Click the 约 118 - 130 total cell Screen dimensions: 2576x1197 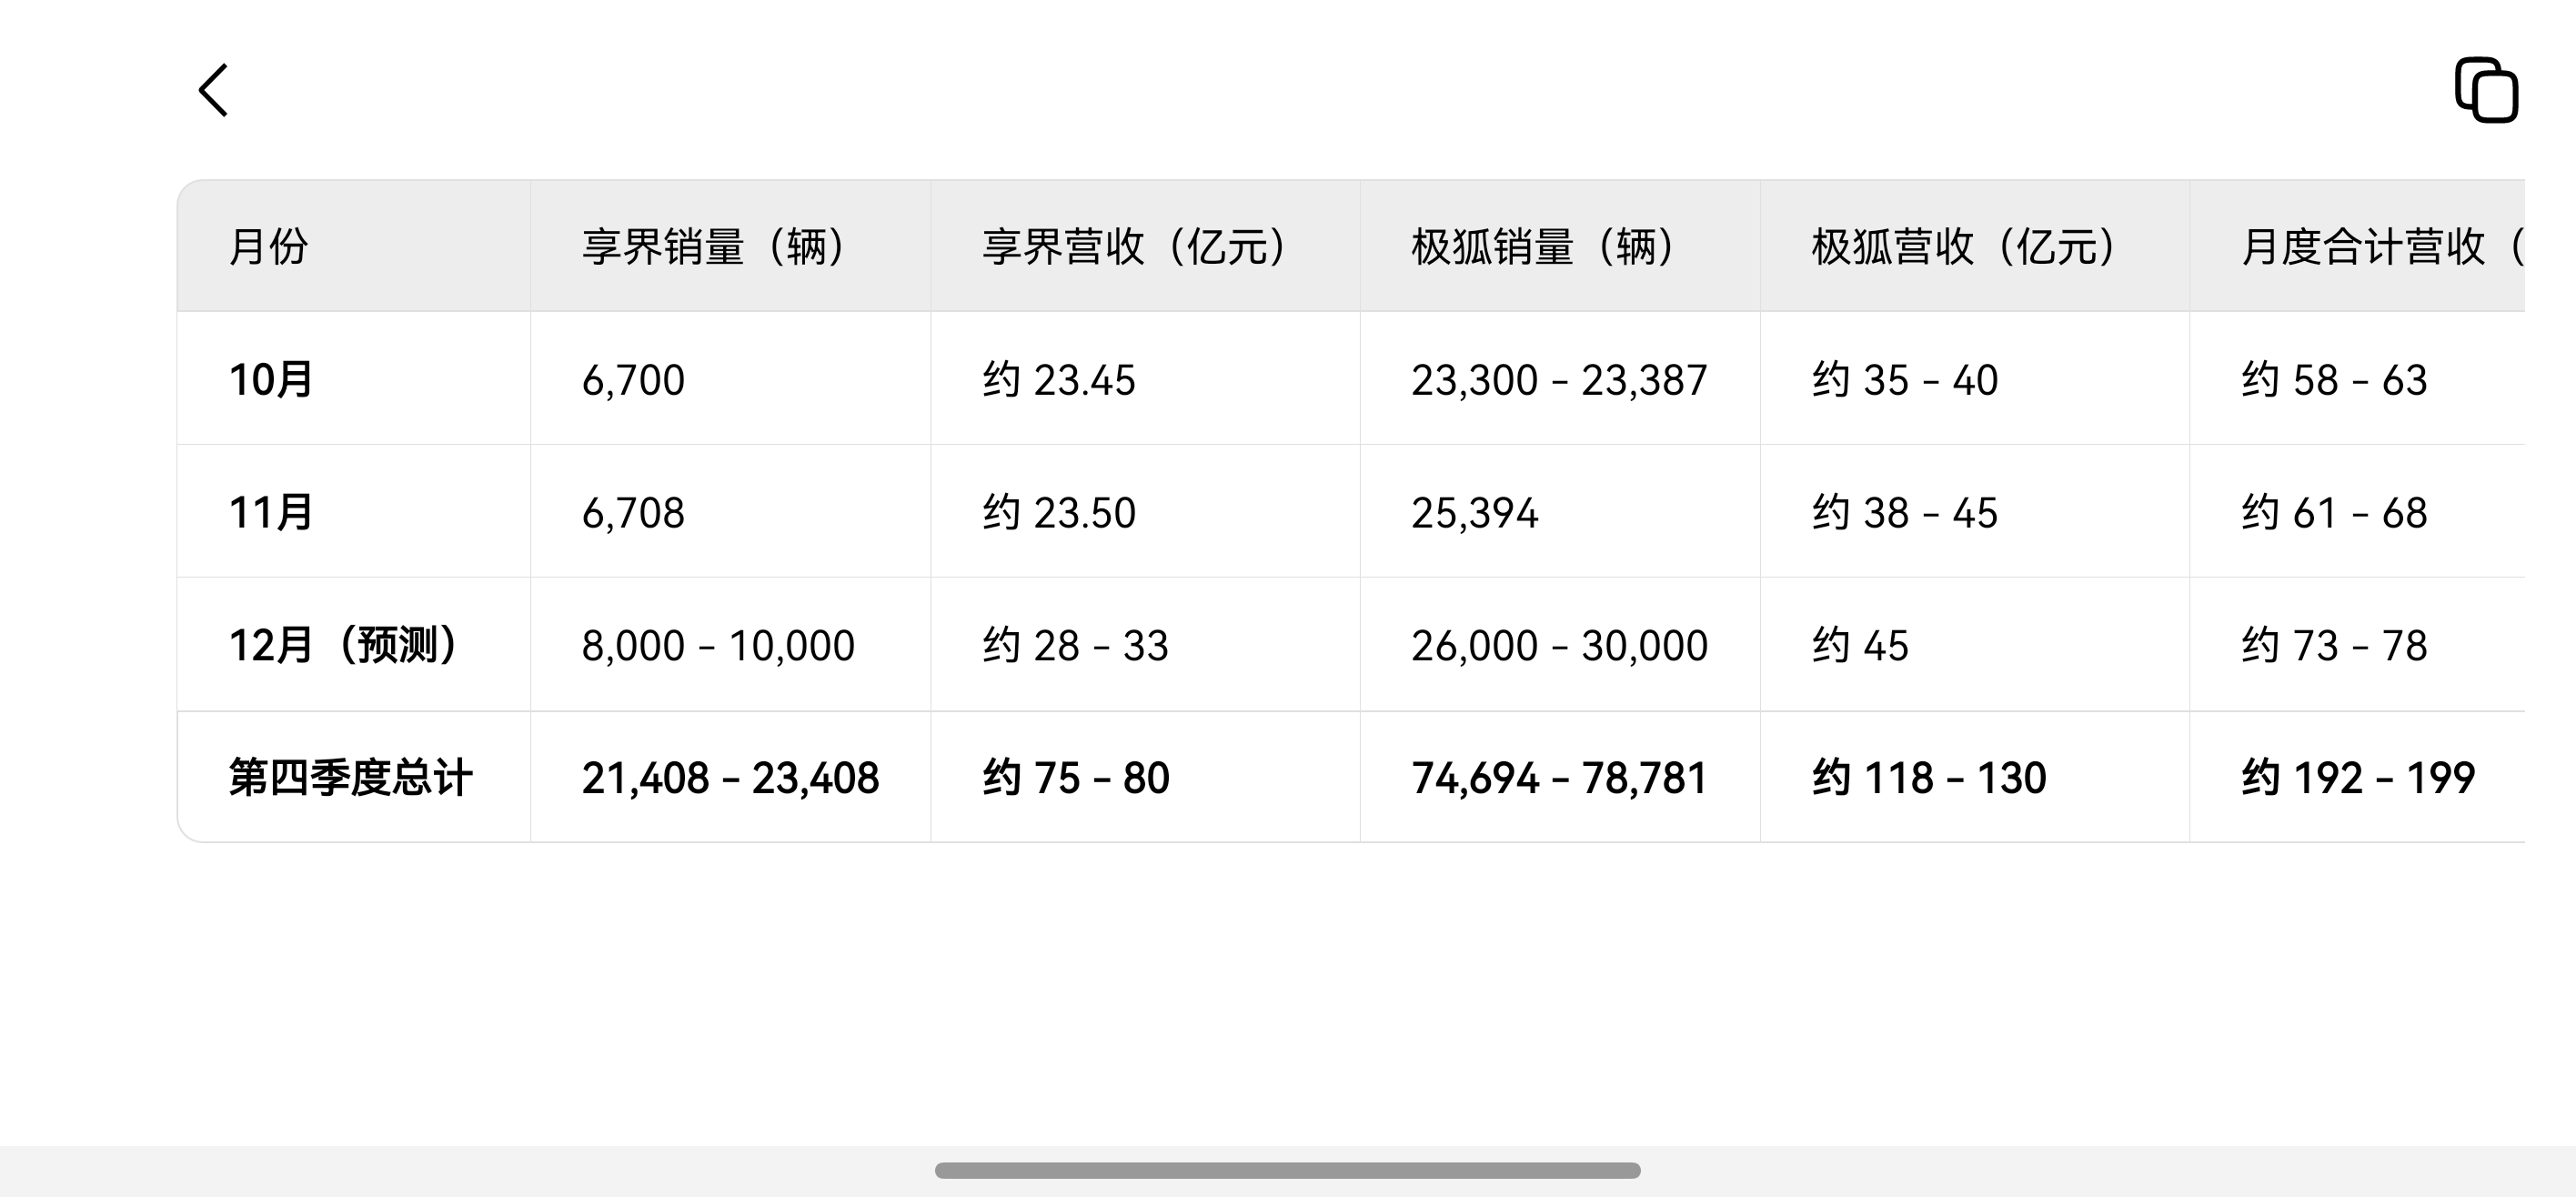1929,778
